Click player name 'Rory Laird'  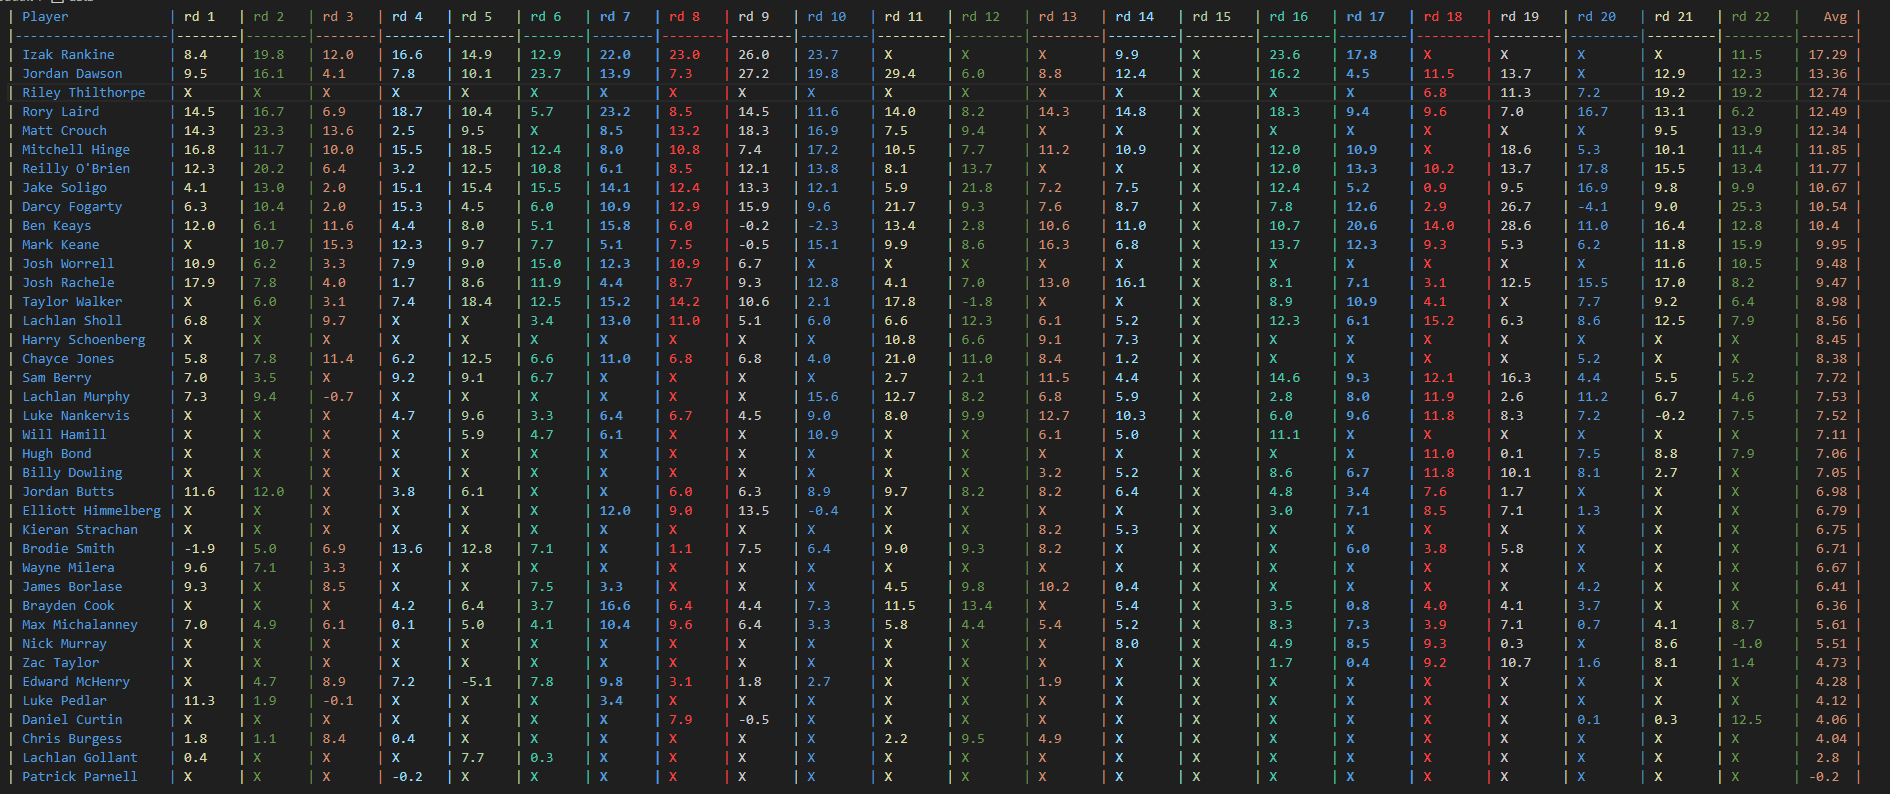coord(61,112)
